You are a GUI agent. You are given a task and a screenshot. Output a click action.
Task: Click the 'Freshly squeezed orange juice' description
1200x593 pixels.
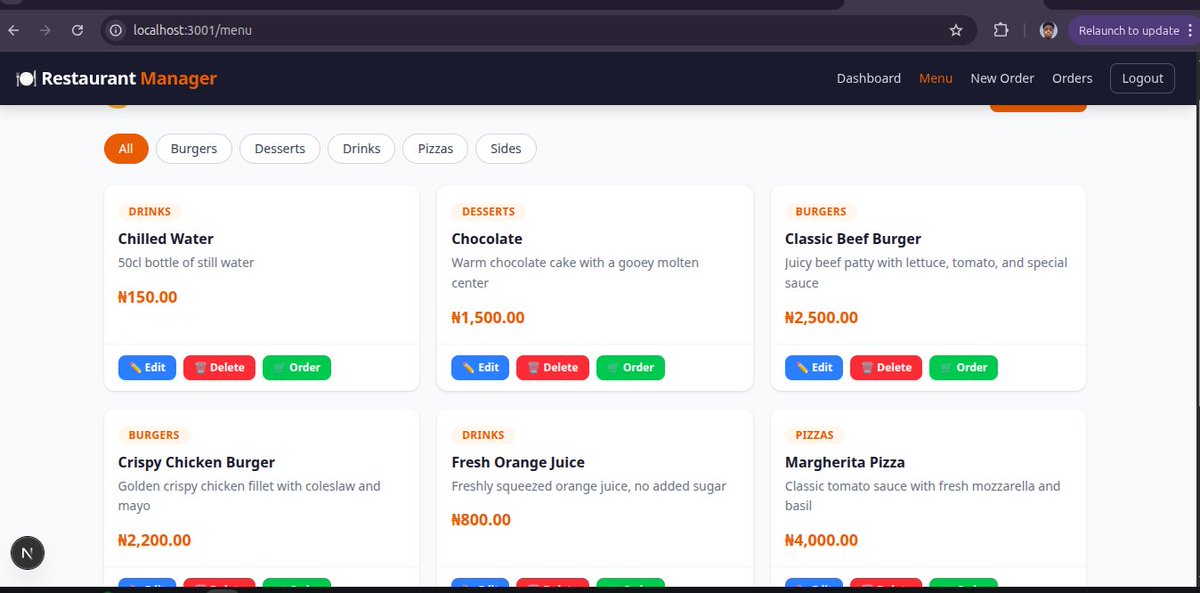589,486
